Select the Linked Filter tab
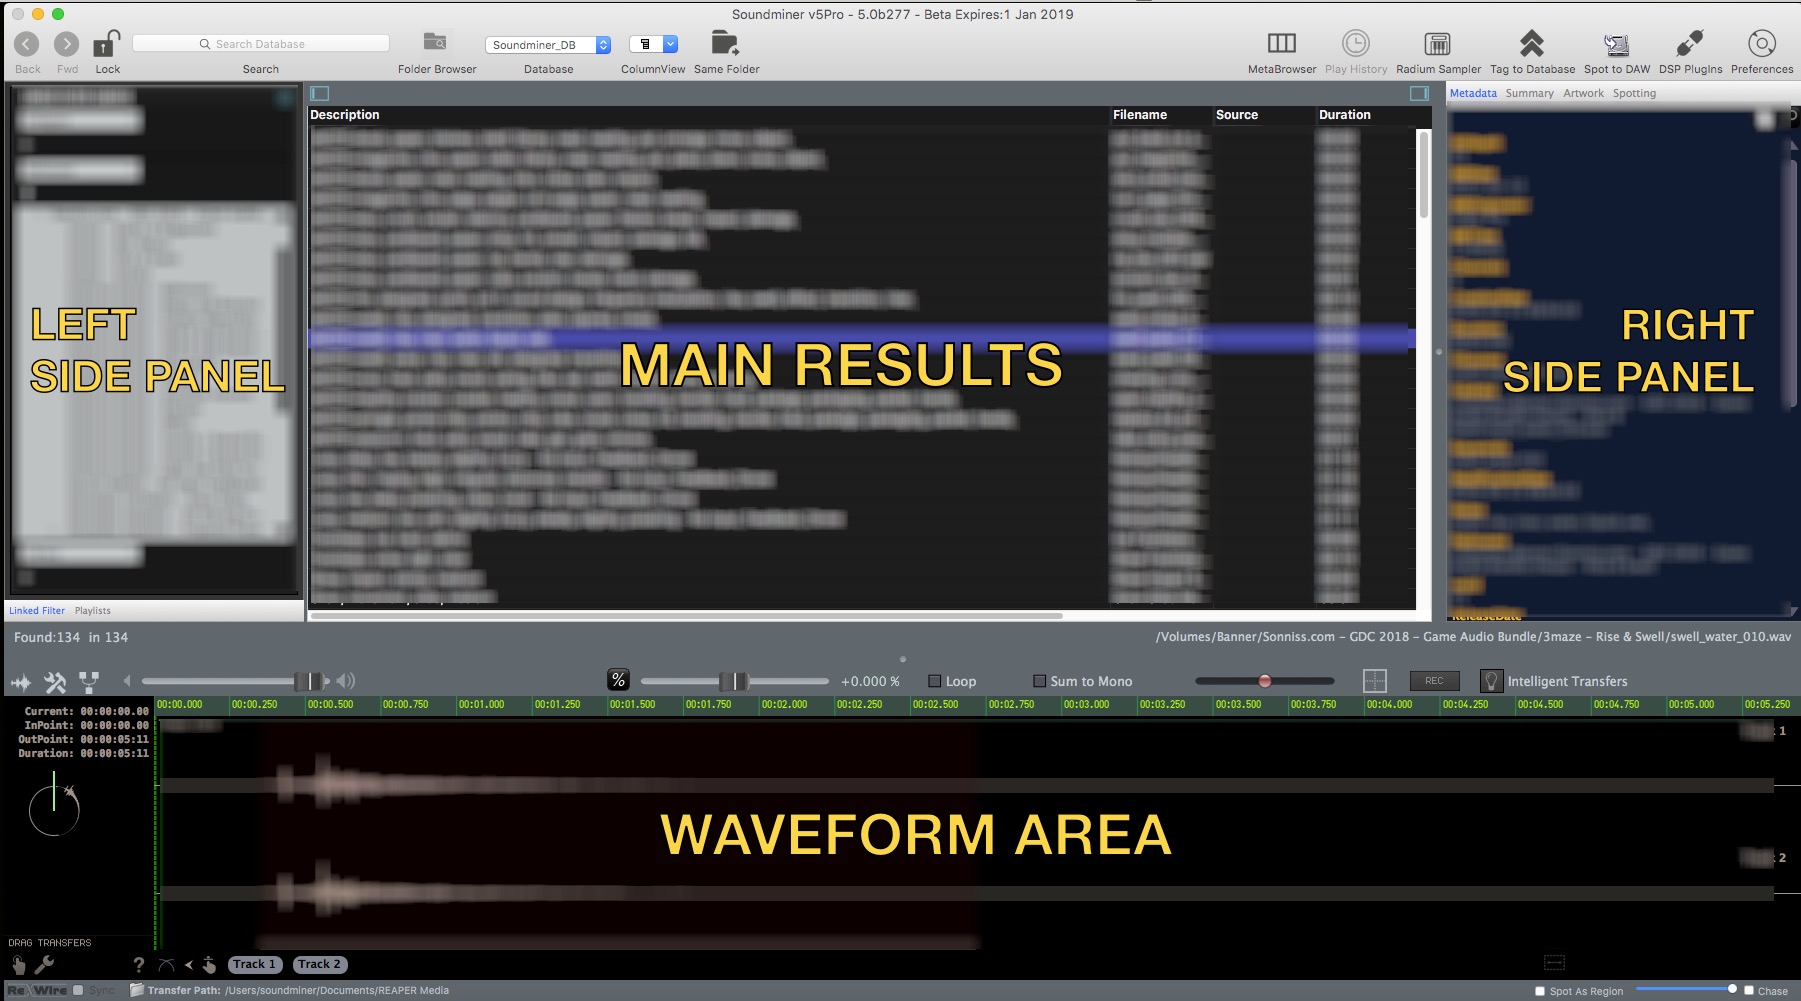 click(x=37, y=610)
